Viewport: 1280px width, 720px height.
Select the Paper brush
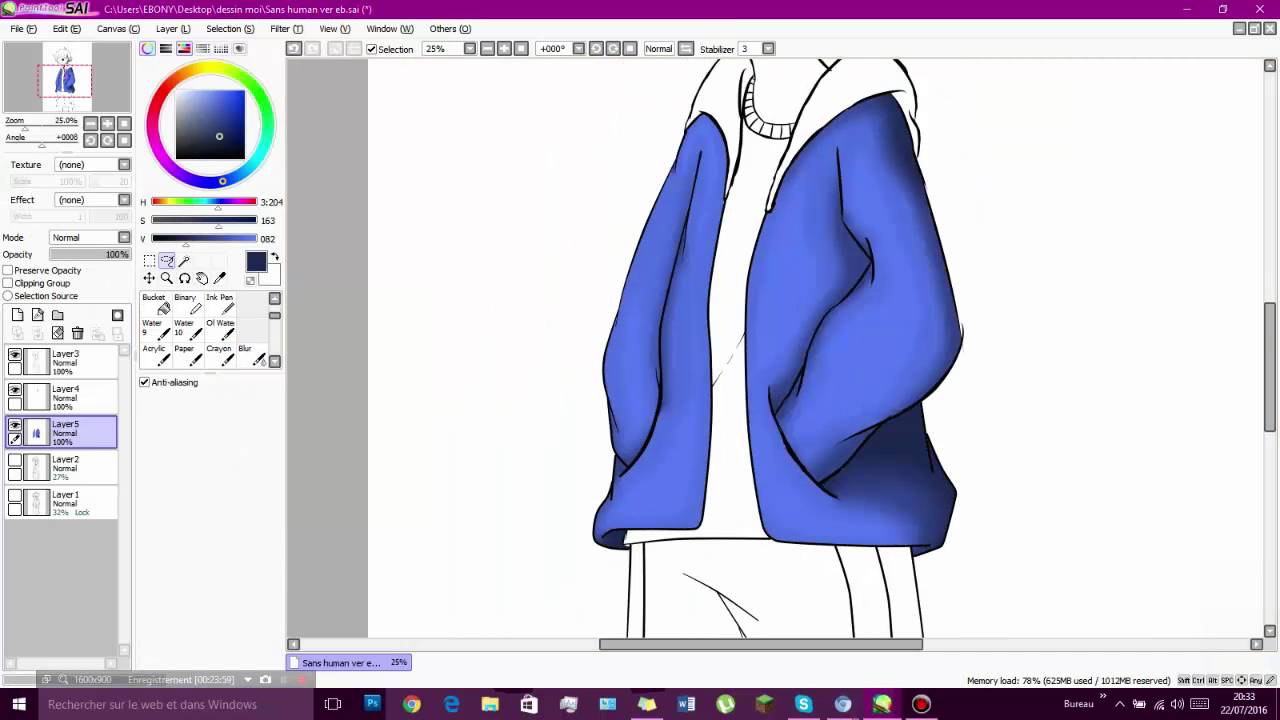click(x=186, y=355)
